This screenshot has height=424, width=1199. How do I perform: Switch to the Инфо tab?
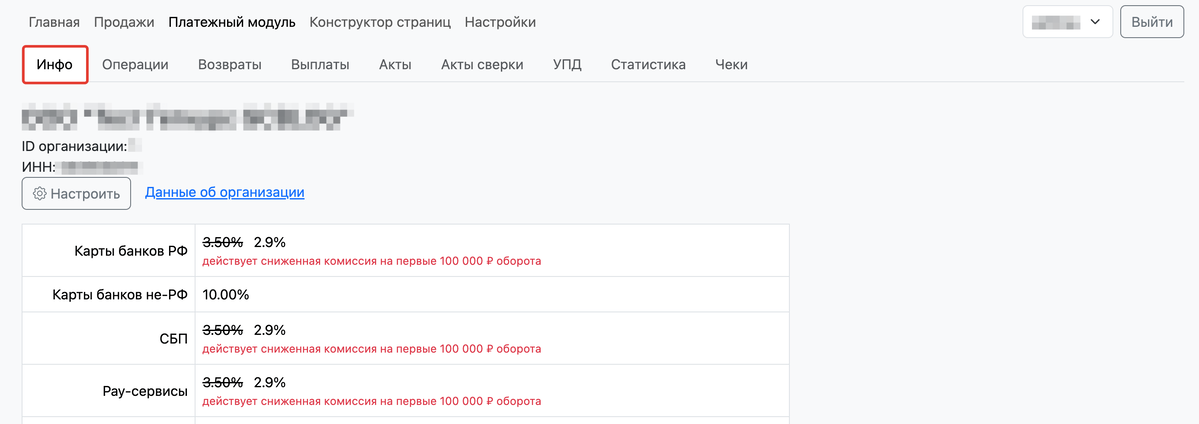point(55,65)
